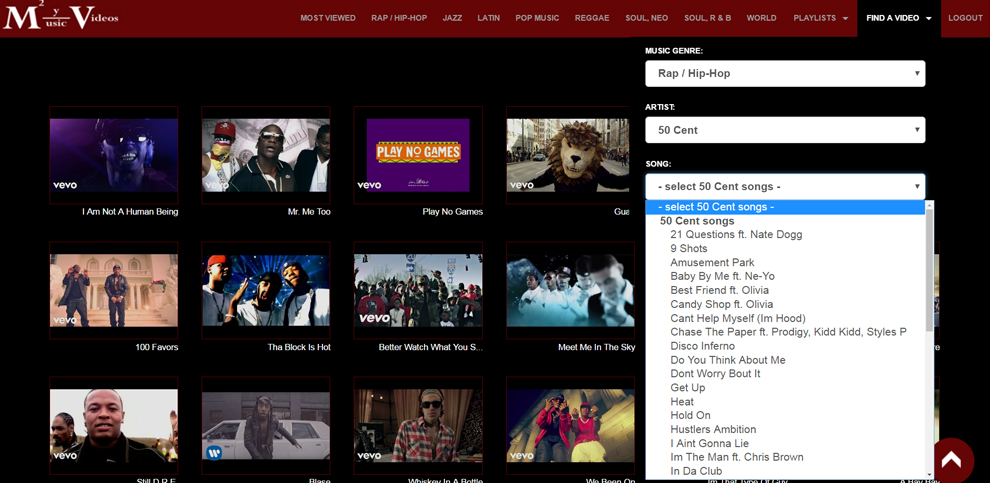Click the Song select box
The image size is (990, 483).
(785, 187)
